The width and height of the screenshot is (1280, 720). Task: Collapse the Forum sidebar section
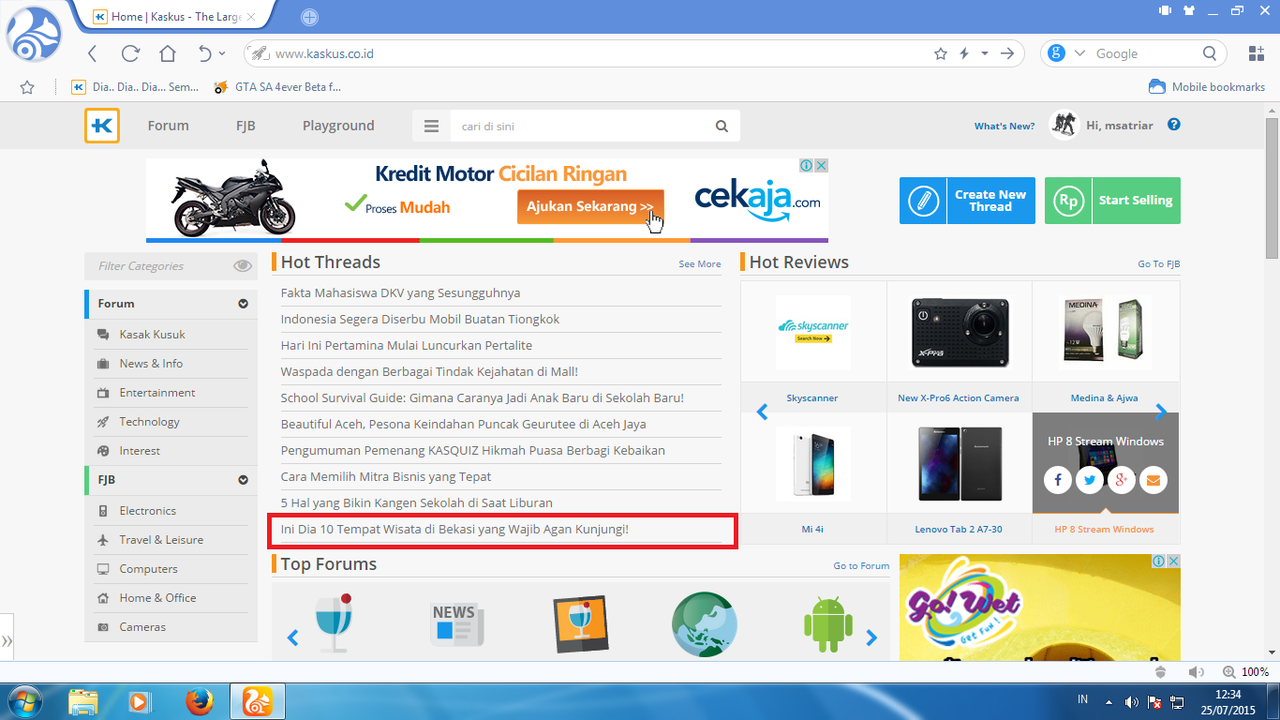pyautogui.click(x=243, y=304)
